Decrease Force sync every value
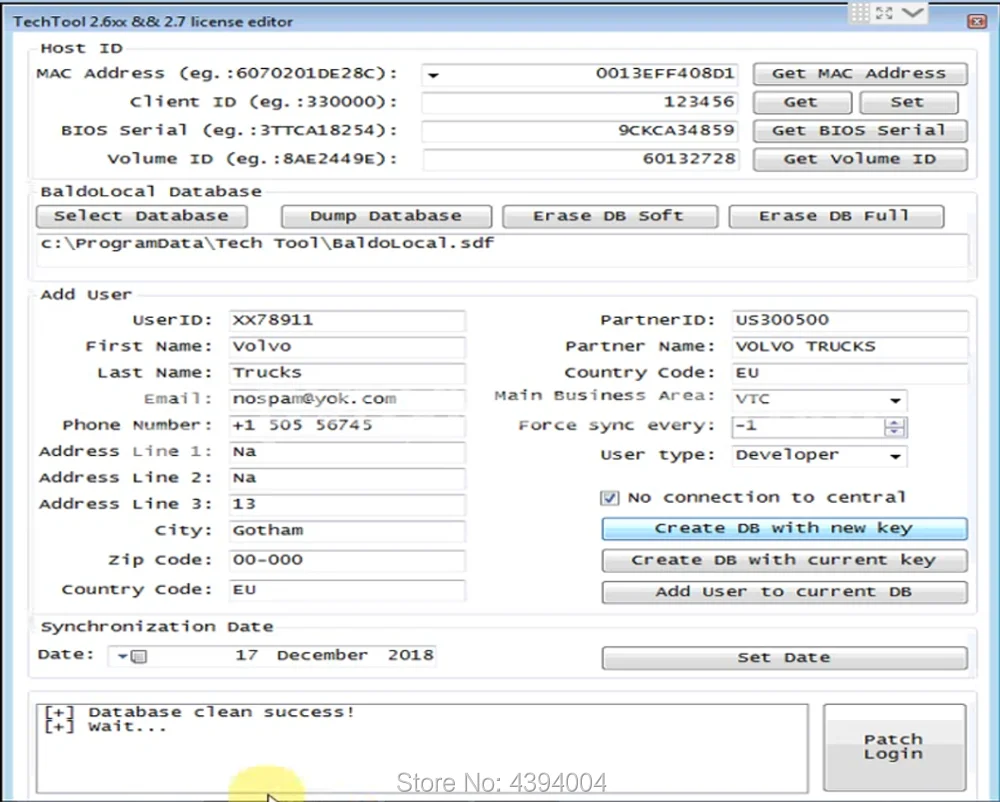The width and height of the screenshot is (1000, 802). point(895,432)
